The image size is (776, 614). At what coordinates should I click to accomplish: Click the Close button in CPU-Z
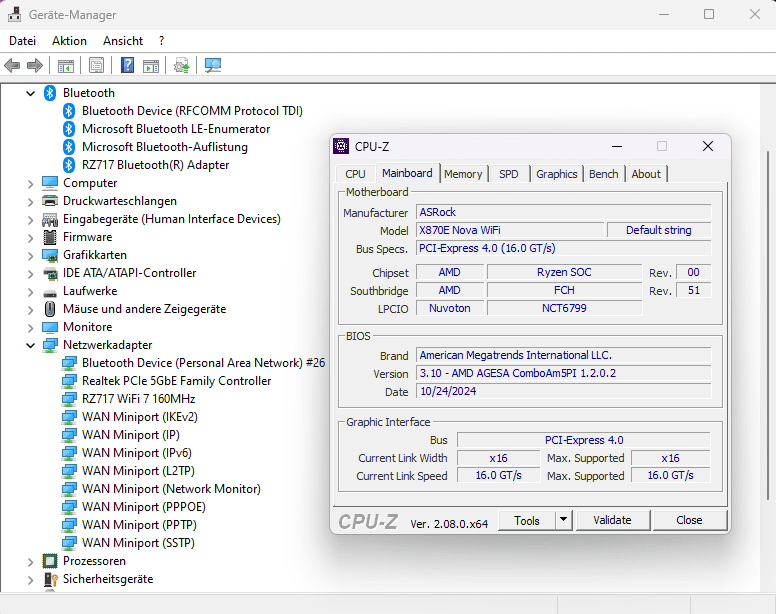[689, 520]
